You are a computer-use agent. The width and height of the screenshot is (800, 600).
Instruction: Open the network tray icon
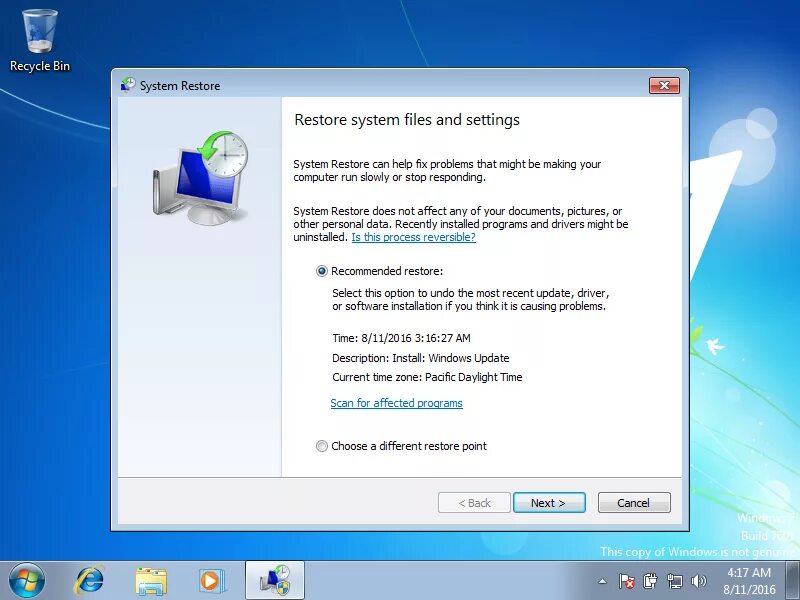point(674,581)
